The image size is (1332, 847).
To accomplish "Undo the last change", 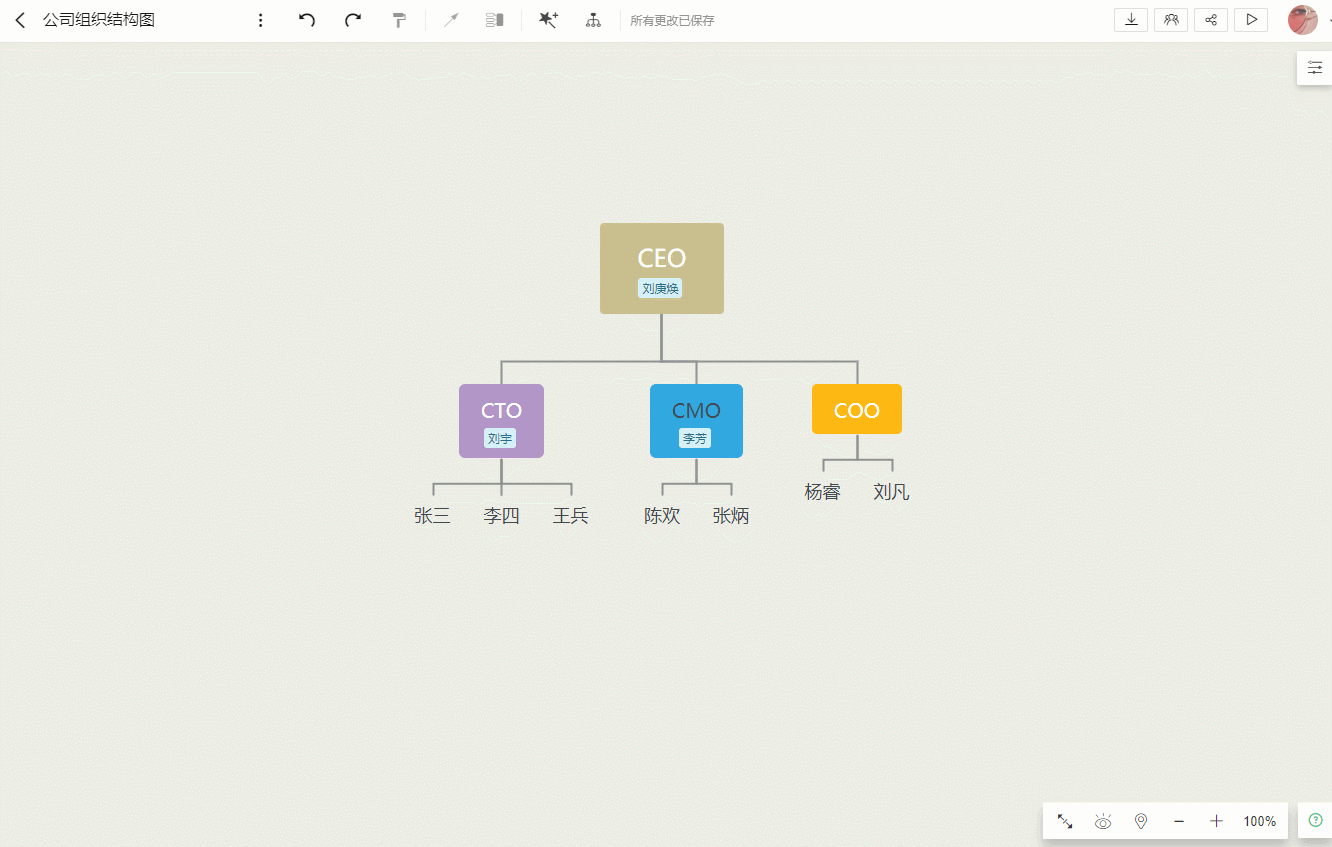I will coord(307,19).
